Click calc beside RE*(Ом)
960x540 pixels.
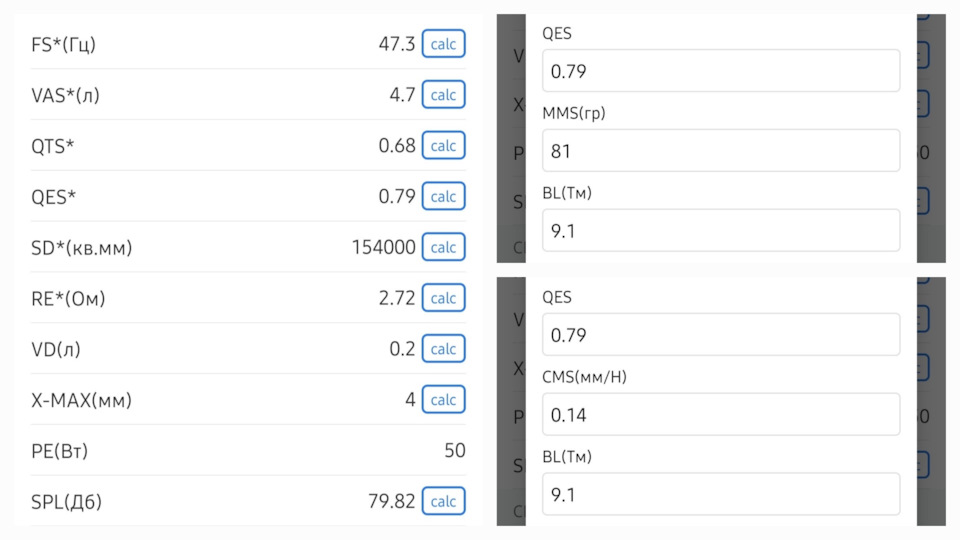pyautogui.click(x=443, y=298)
